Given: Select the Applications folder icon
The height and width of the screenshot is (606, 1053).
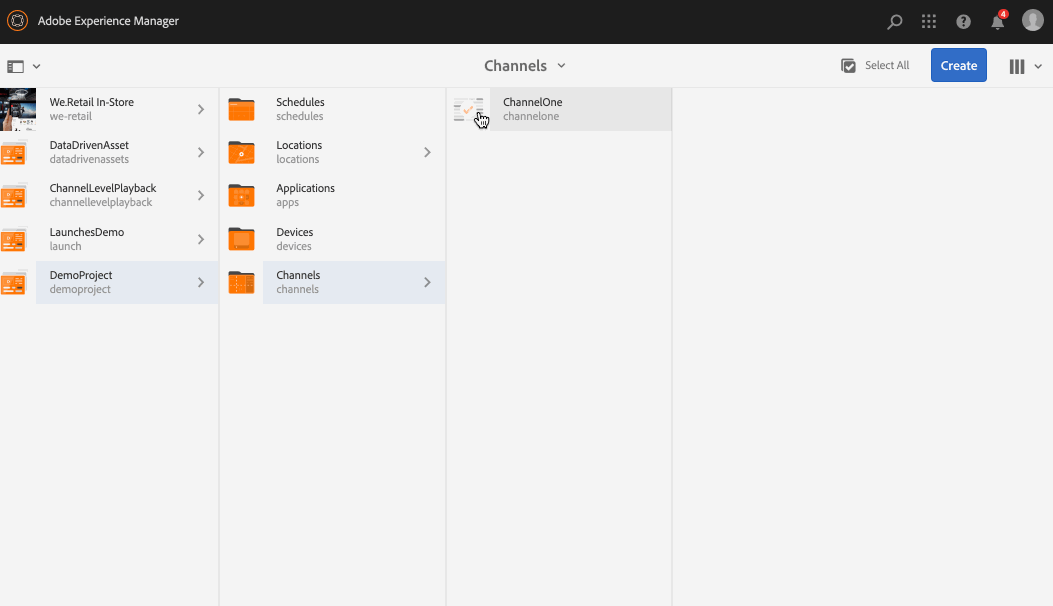Looking at the screenshot, I should pyautogui.click(x=241, y=196).
